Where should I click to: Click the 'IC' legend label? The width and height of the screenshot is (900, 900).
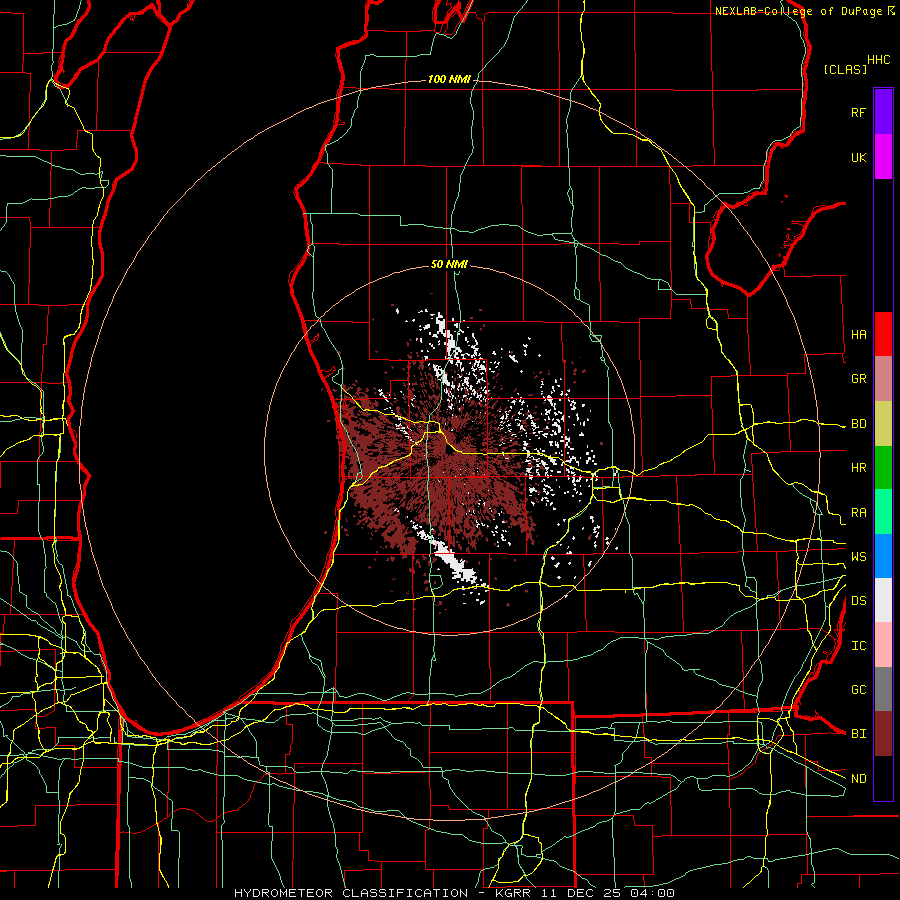858,645
